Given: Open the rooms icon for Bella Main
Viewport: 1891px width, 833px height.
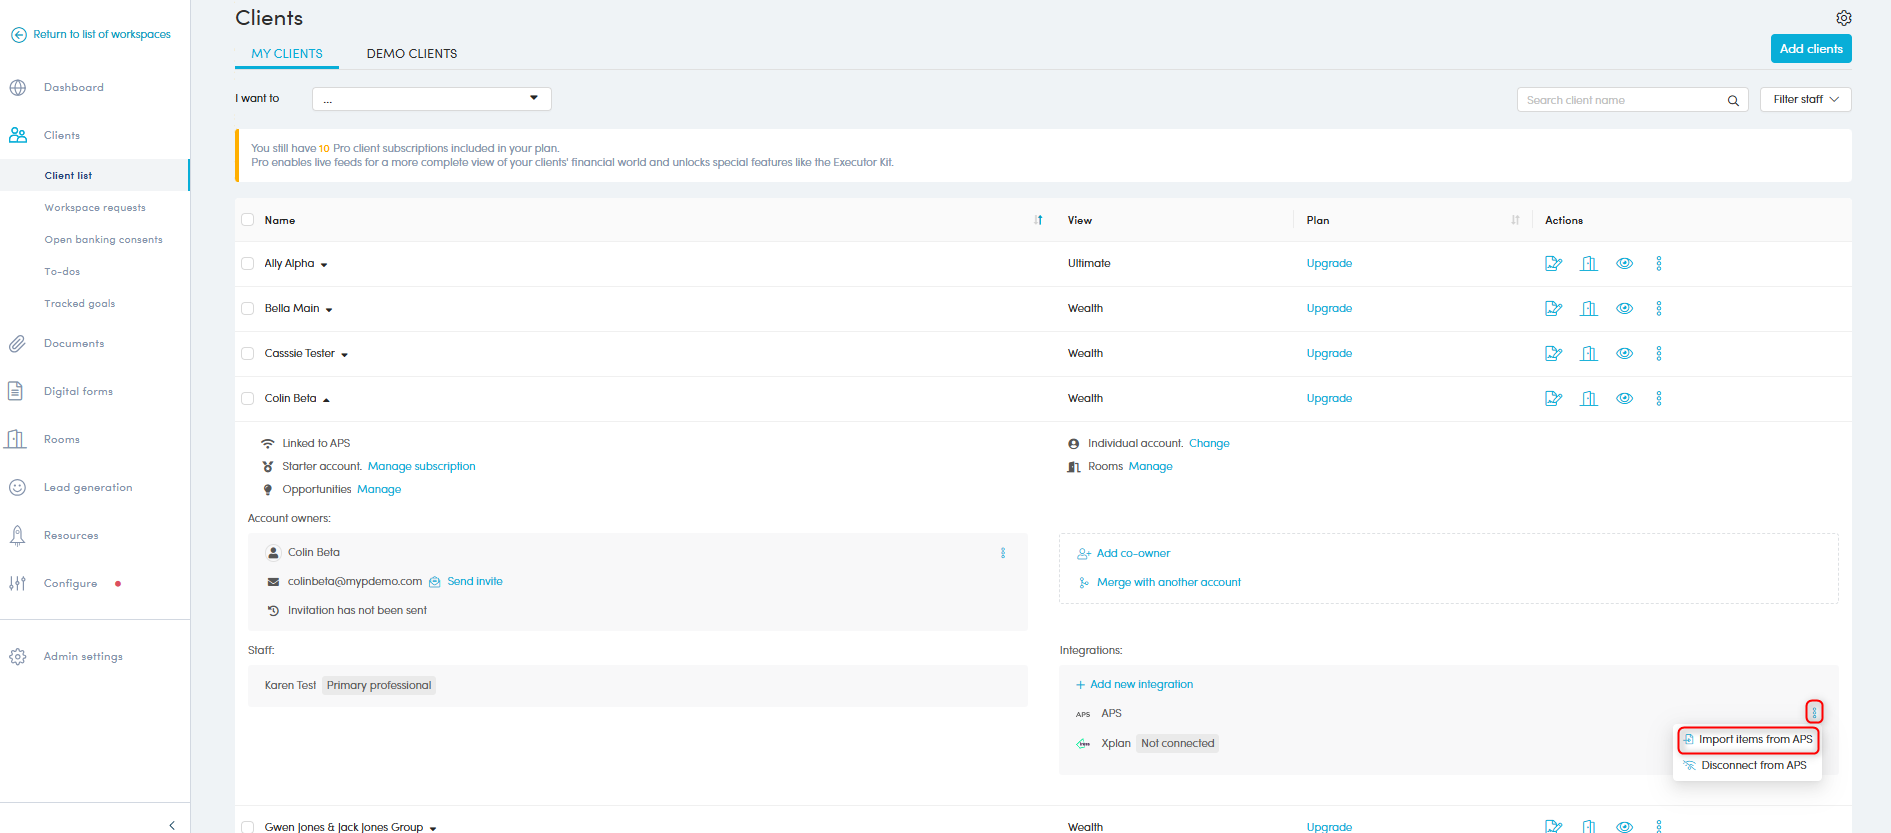Looking at the screenshot, I should [x=1588, y=309].
